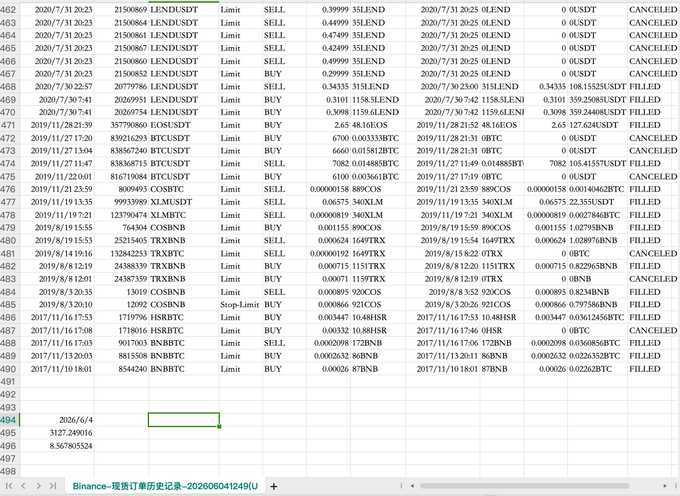Select row header 498
This screenshot has width=680, height=496.
pos(9,471)
